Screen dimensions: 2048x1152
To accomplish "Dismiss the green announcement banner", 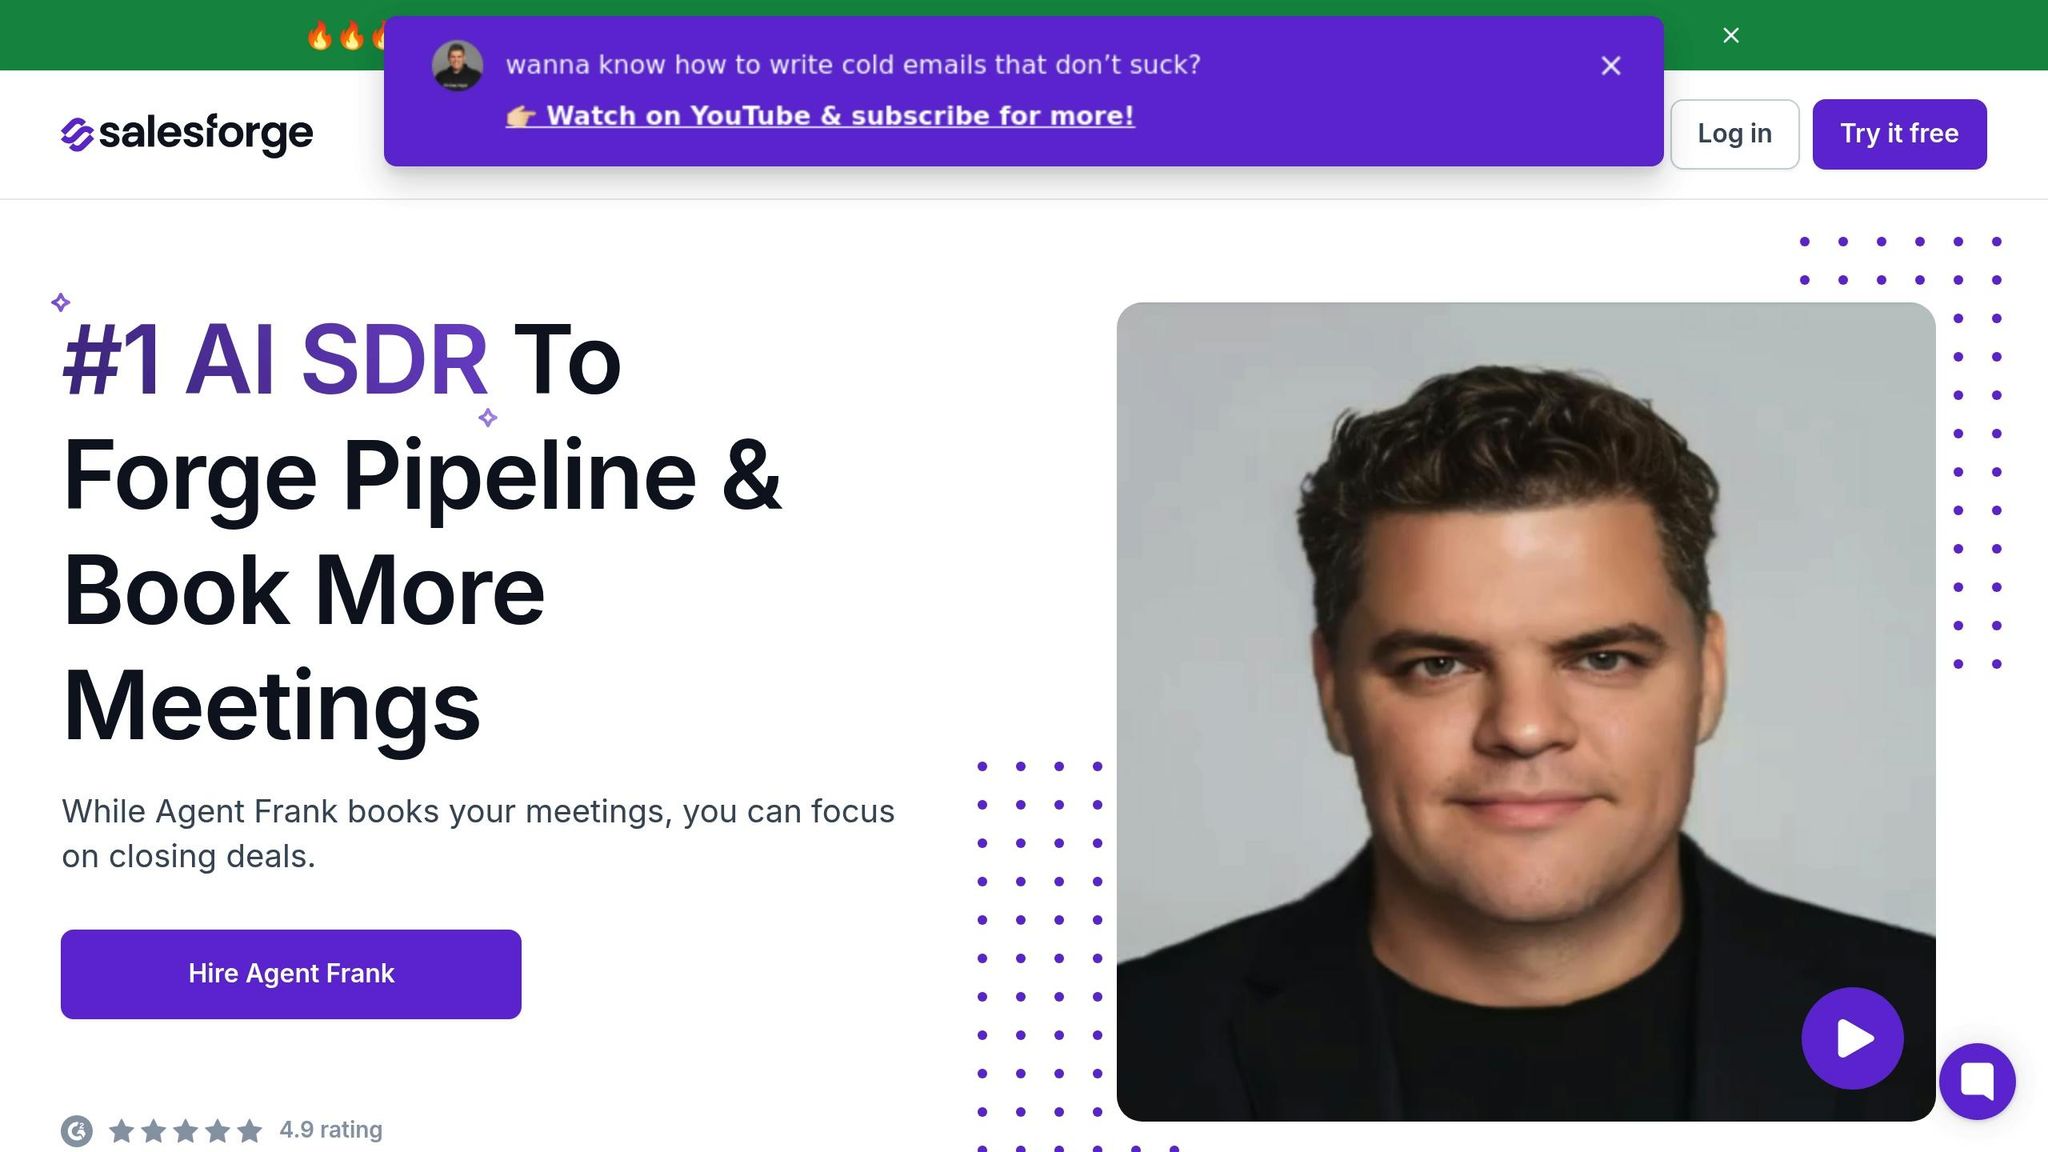I will click(1731, 36).
